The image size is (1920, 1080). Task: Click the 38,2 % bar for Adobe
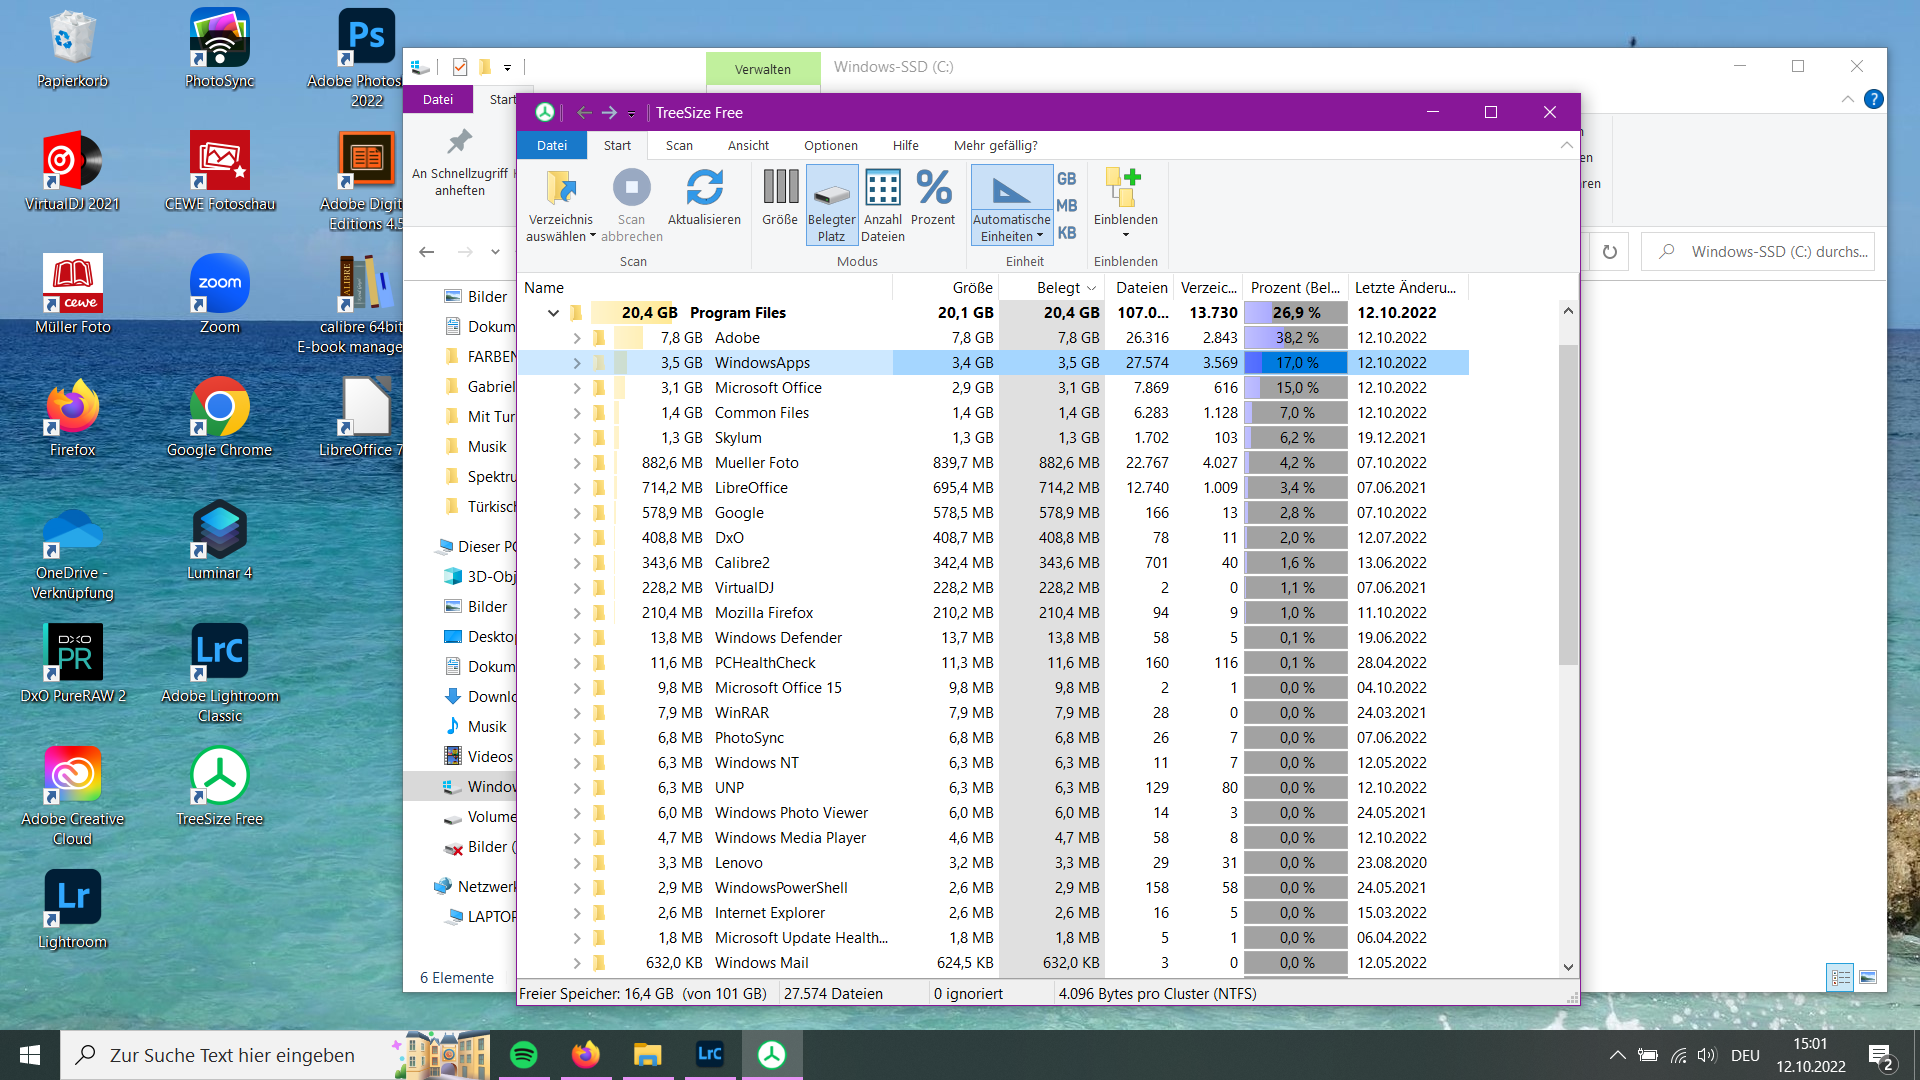click(x=1296, y=338)
